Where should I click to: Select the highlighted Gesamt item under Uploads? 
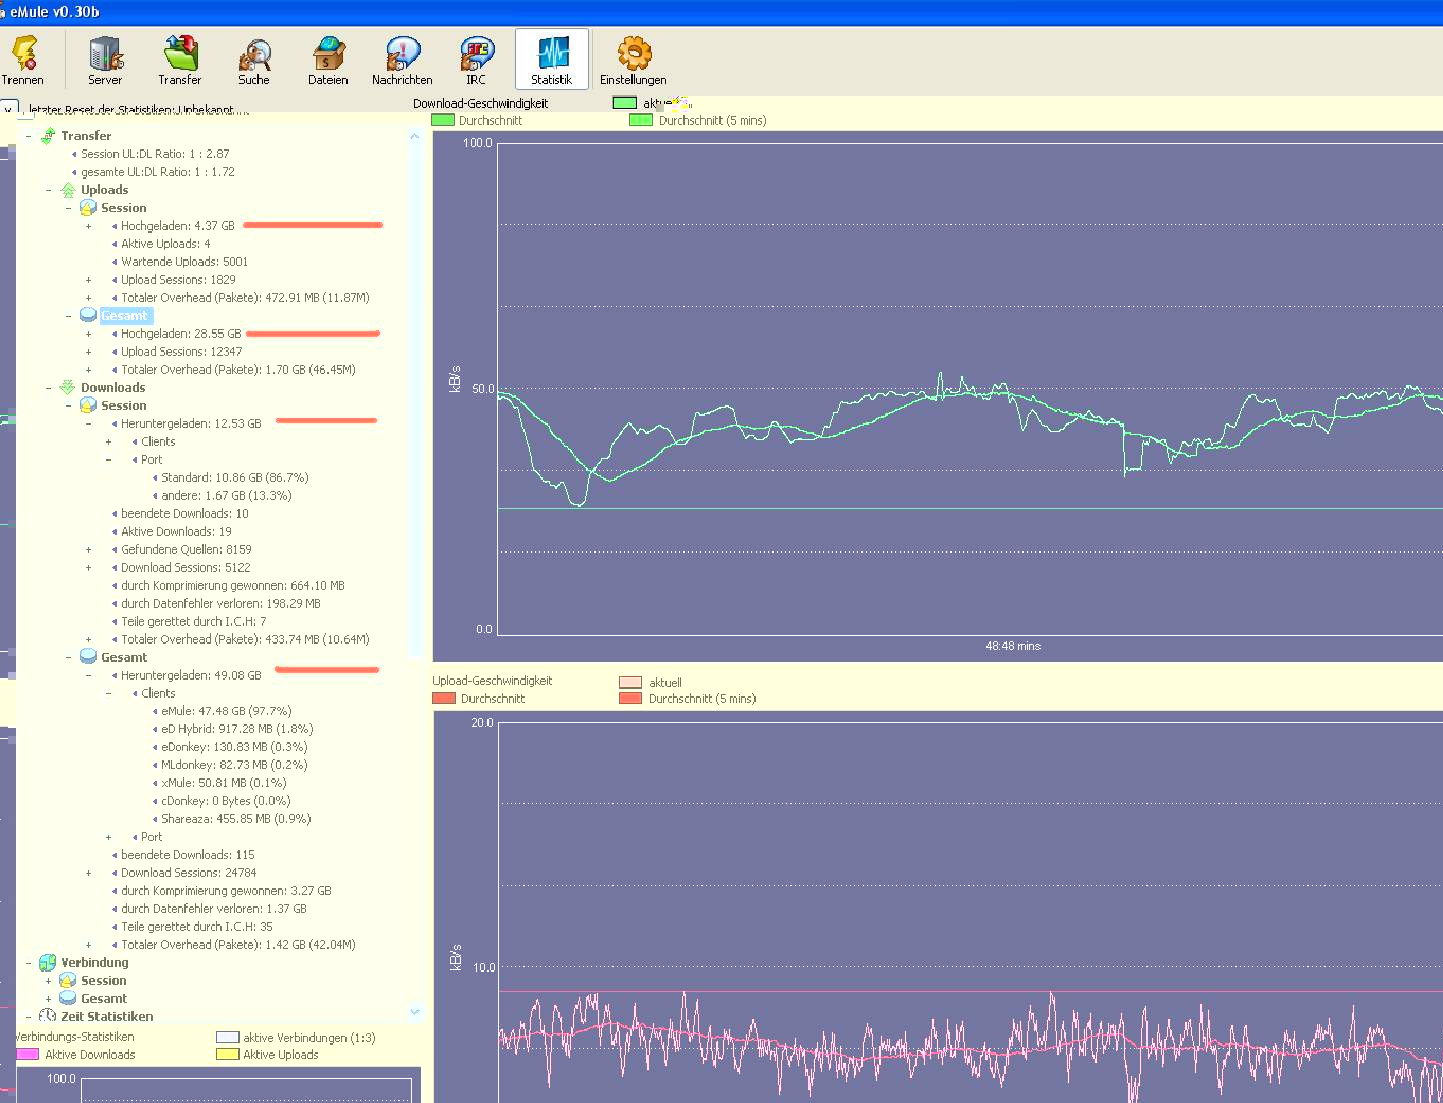124,316
